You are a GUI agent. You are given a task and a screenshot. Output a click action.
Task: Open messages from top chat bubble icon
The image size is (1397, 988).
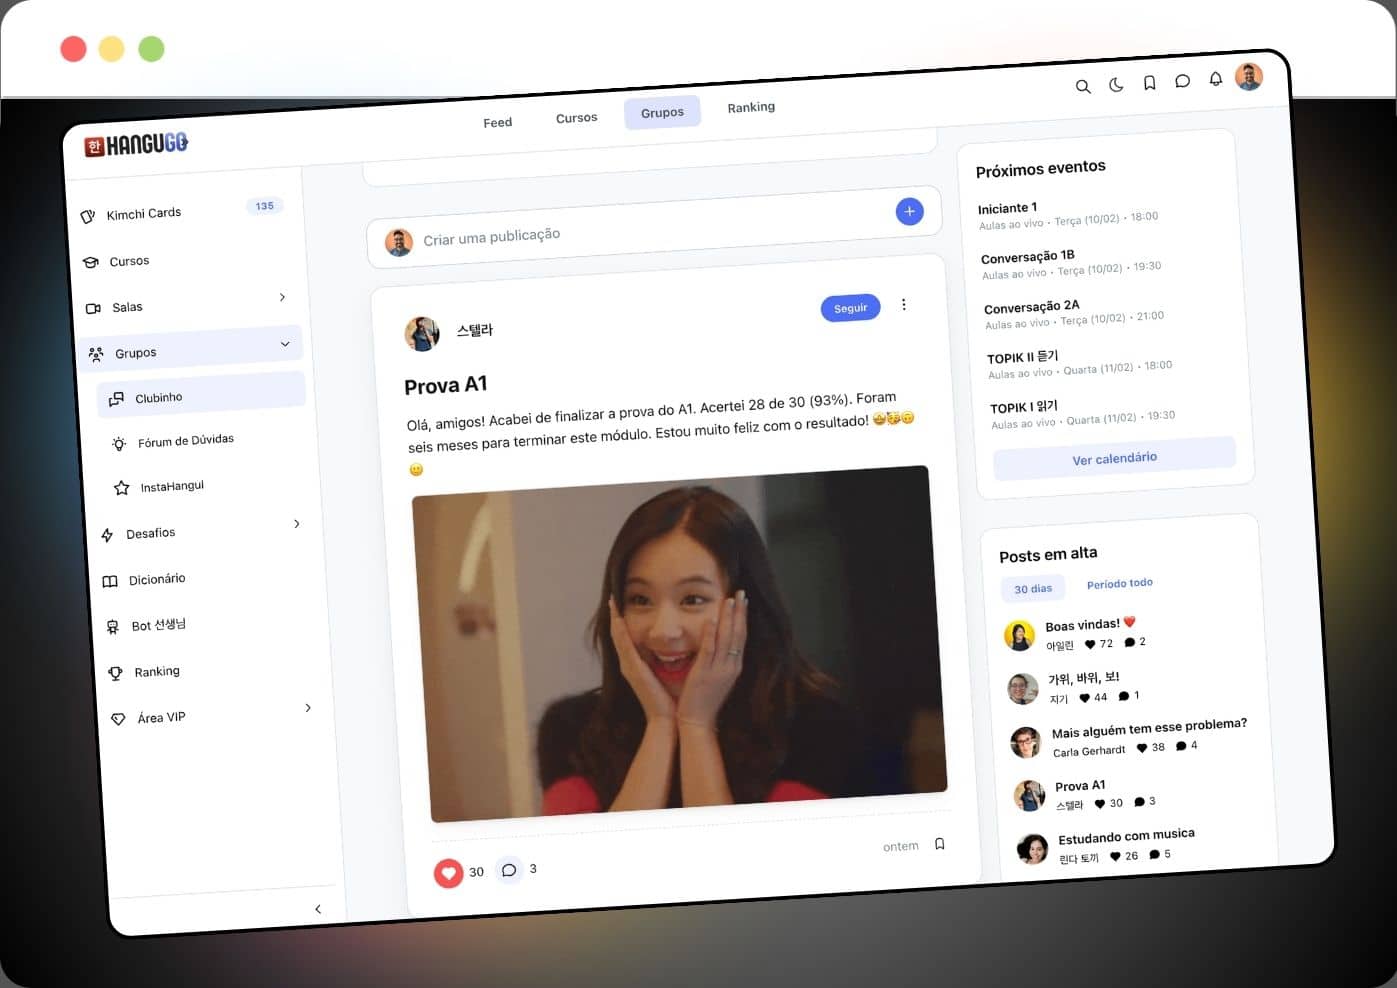(x=1182, y=81)
